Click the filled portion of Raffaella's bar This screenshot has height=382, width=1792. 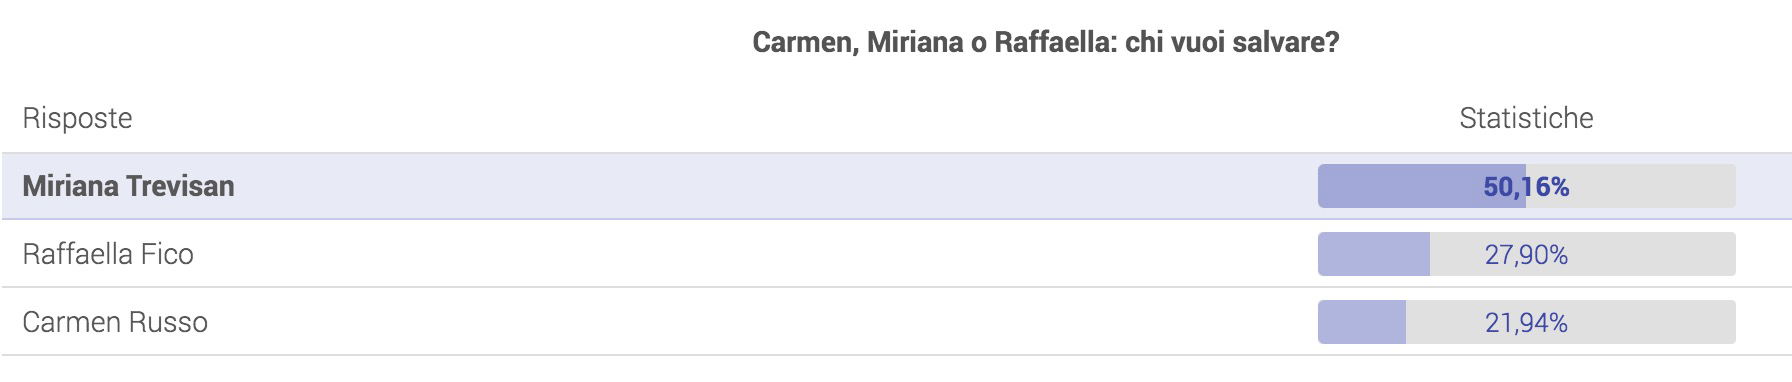(1374, 255)
